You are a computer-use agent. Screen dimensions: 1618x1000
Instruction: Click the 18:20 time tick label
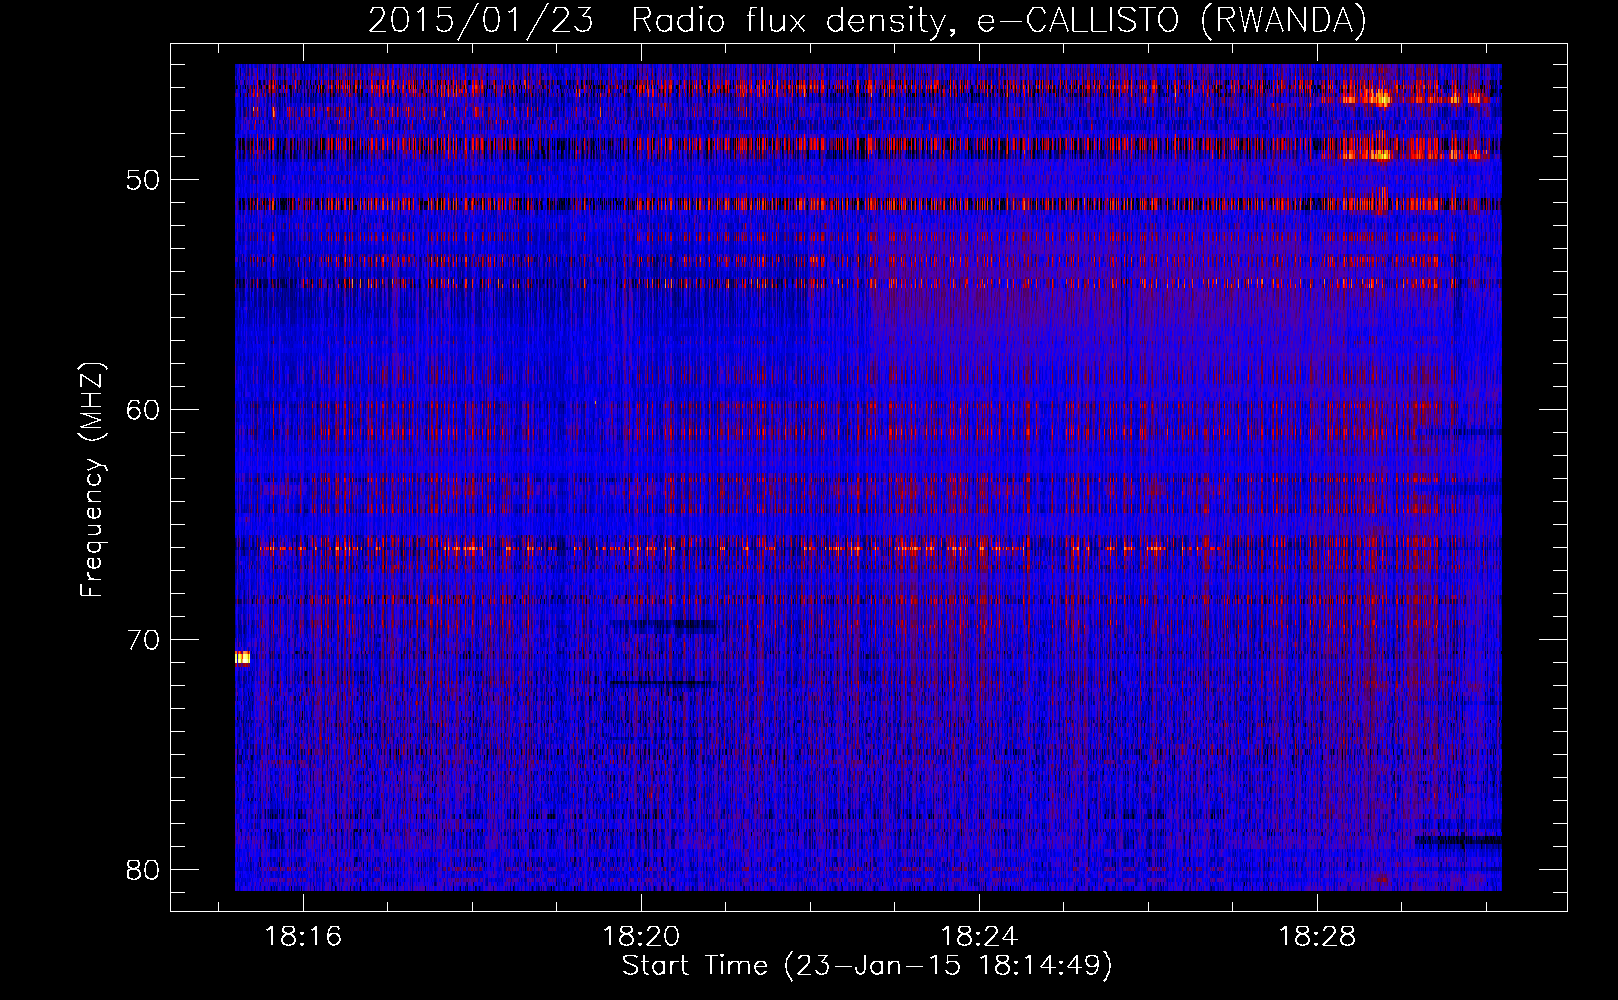(x=641, y=936)
